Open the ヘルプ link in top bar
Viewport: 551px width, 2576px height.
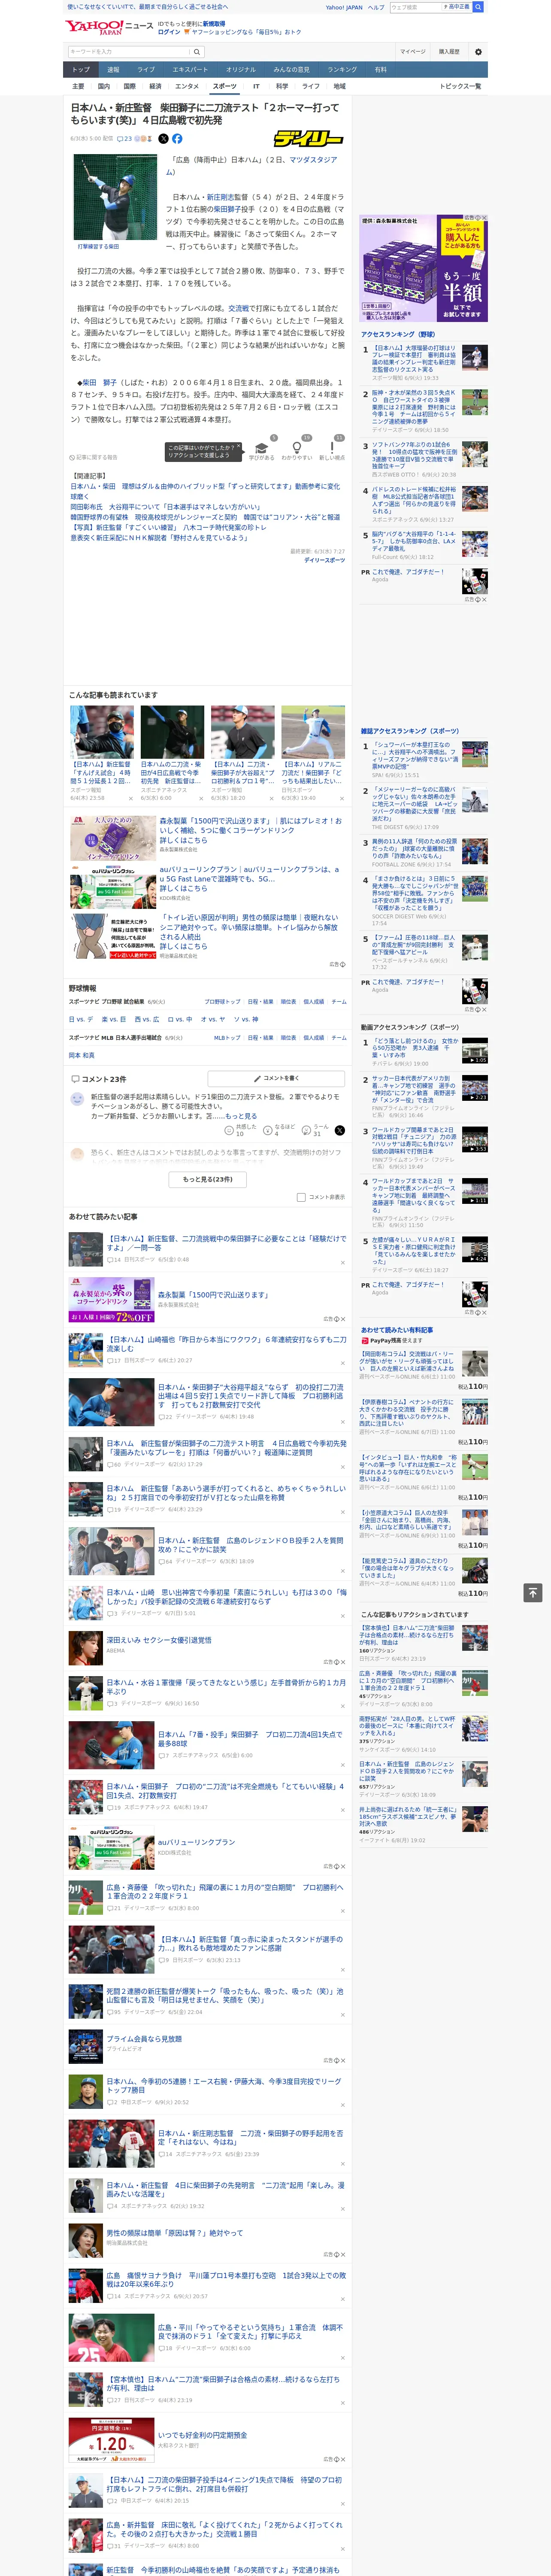(376, 7)
